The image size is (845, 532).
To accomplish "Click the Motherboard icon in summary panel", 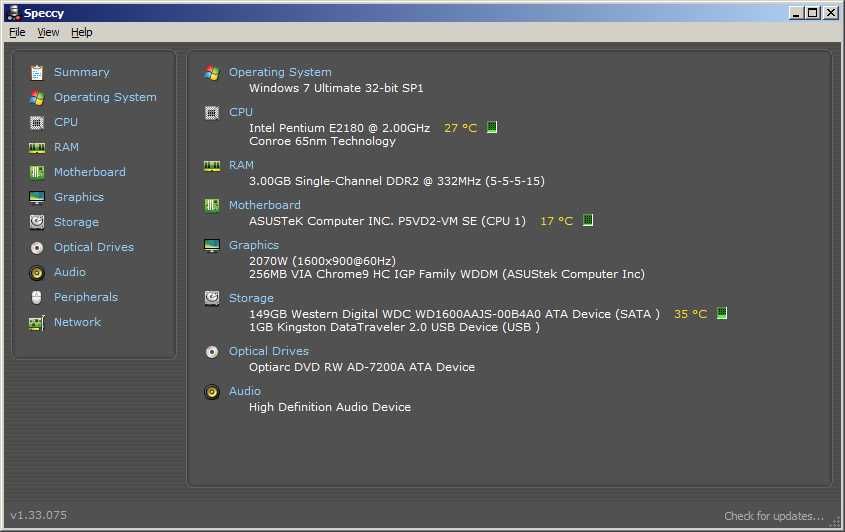I will [x=212, y=205].
